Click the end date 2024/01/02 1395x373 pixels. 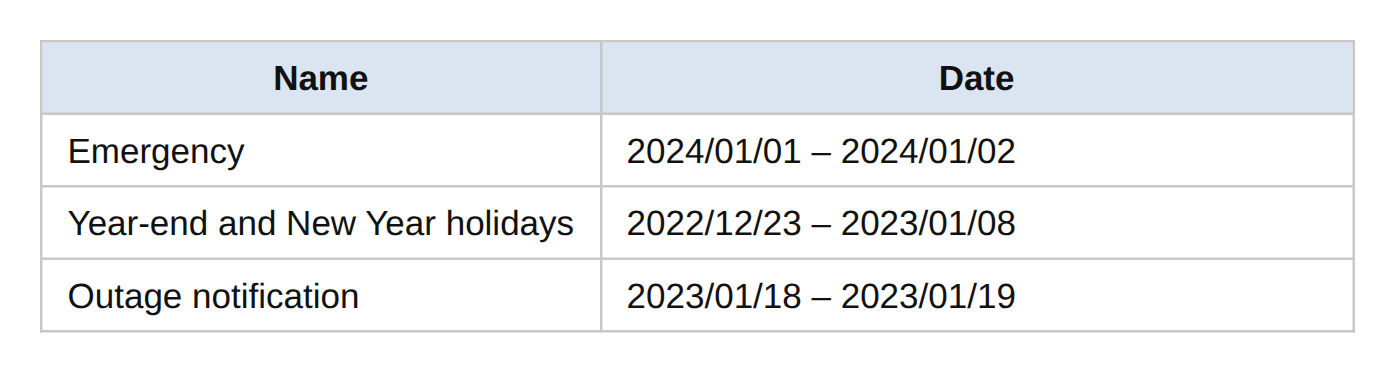point(928,151)
